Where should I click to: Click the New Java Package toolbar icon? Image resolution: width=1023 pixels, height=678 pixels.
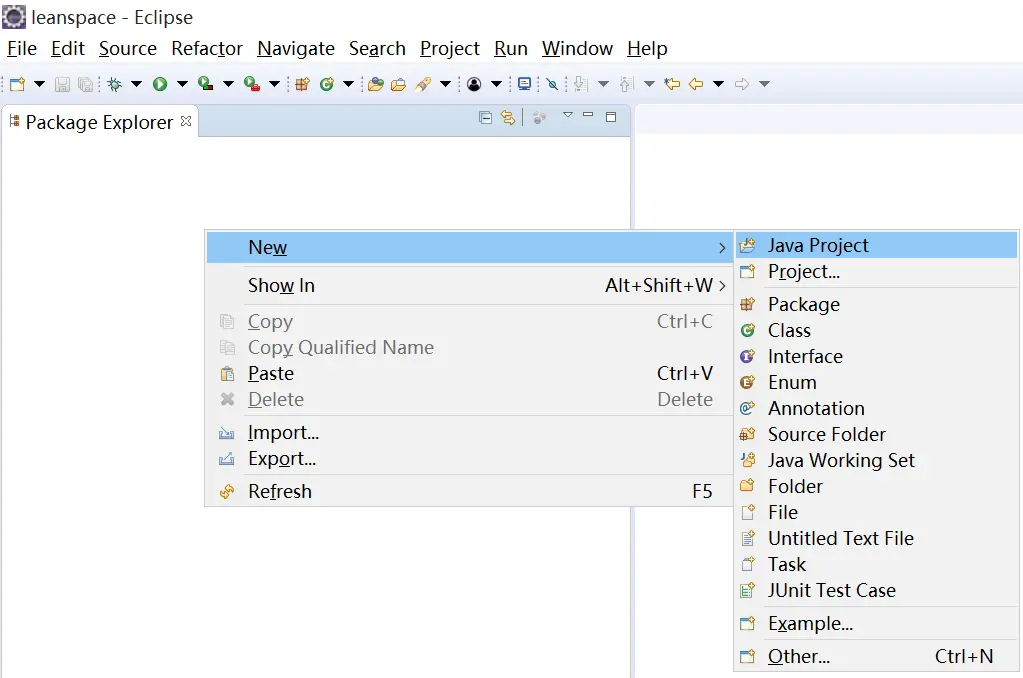[302, 84]
